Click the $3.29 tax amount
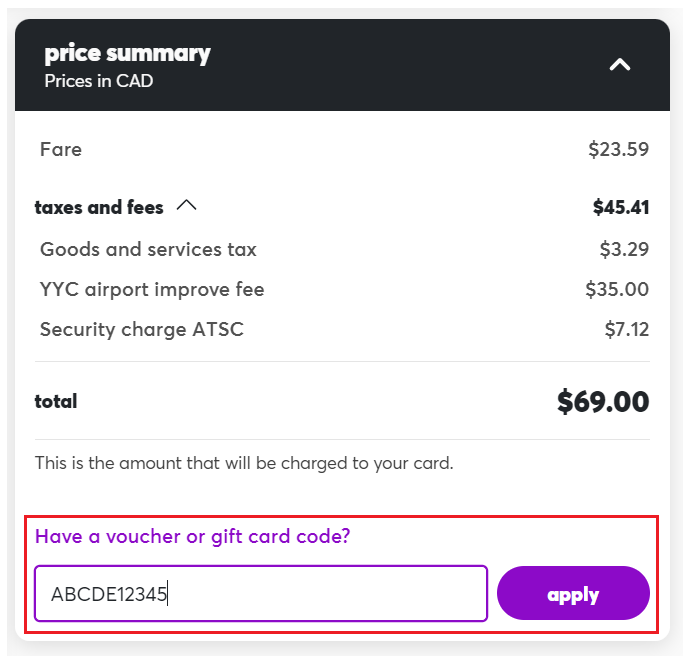Screen dimensions: 683x658 (624, 250)
